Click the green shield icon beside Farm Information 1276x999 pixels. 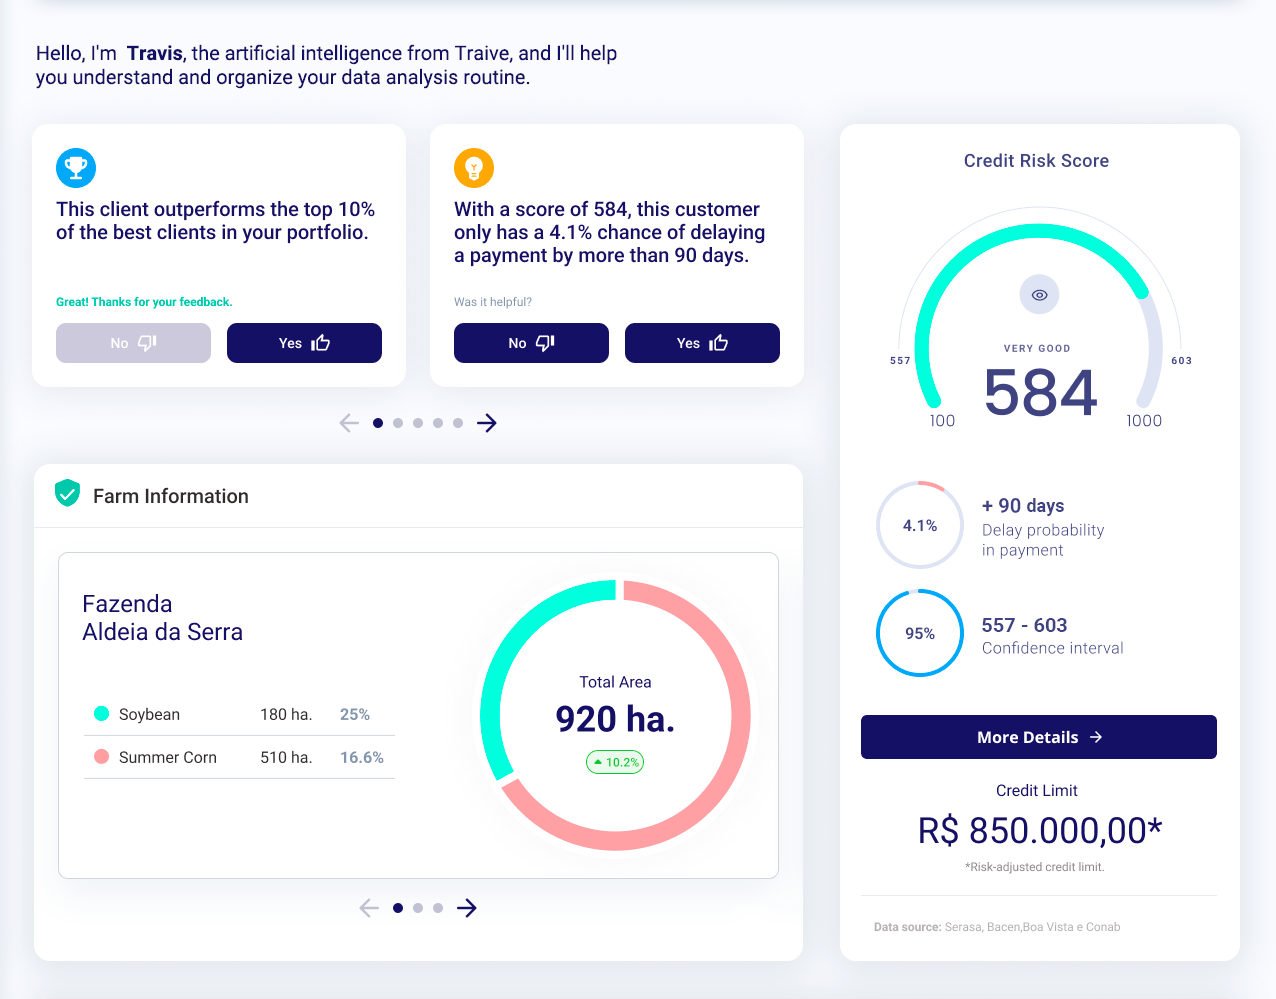(67, 493)
